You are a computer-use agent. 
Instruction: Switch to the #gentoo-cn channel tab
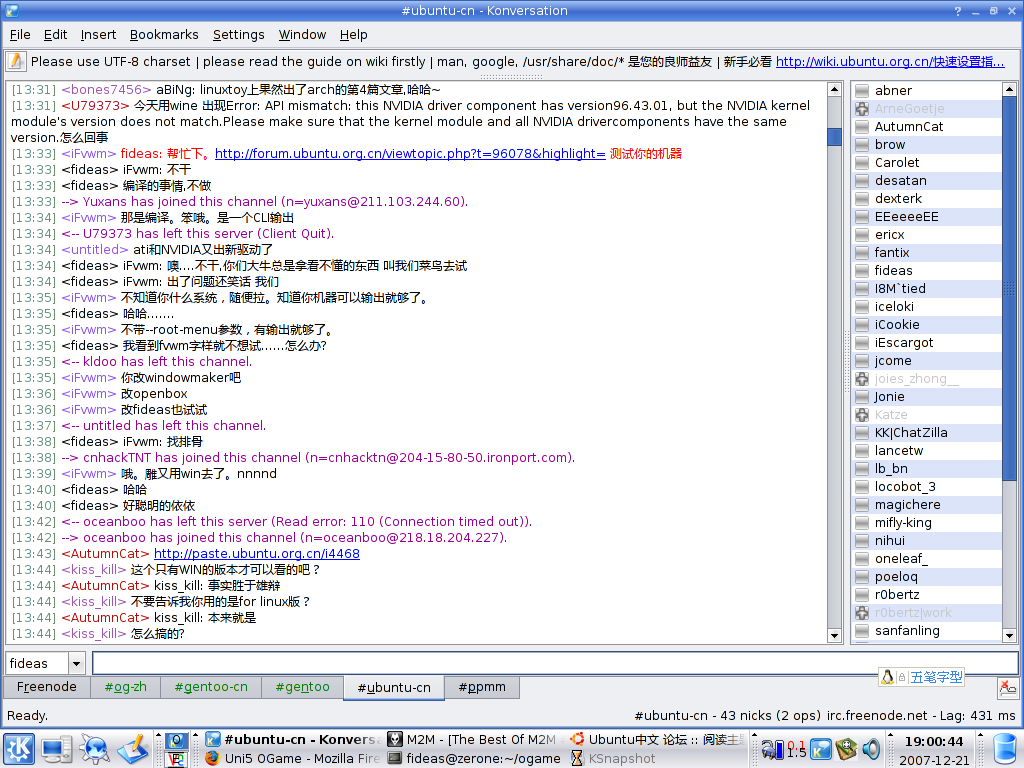[211, 687]
